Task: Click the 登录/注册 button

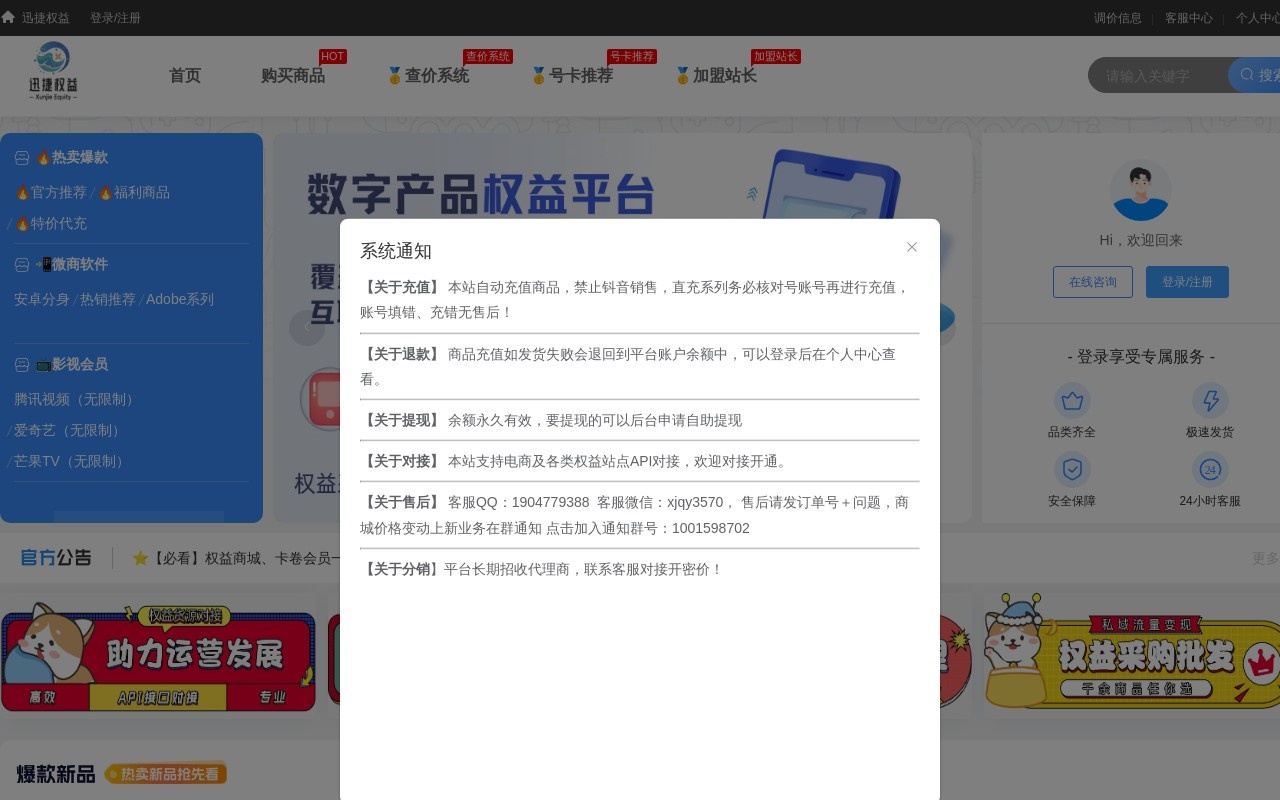Action: point(1187,281)
